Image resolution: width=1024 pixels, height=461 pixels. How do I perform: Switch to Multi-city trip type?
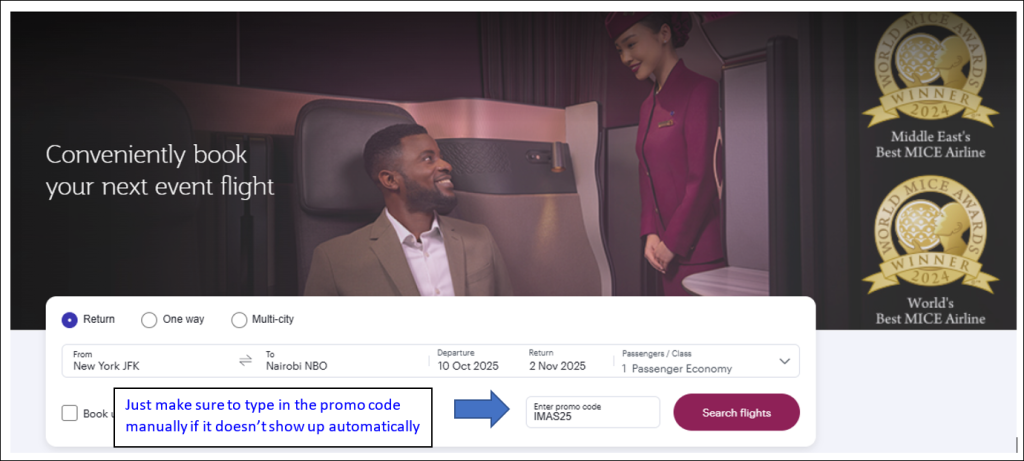point(239,320)
